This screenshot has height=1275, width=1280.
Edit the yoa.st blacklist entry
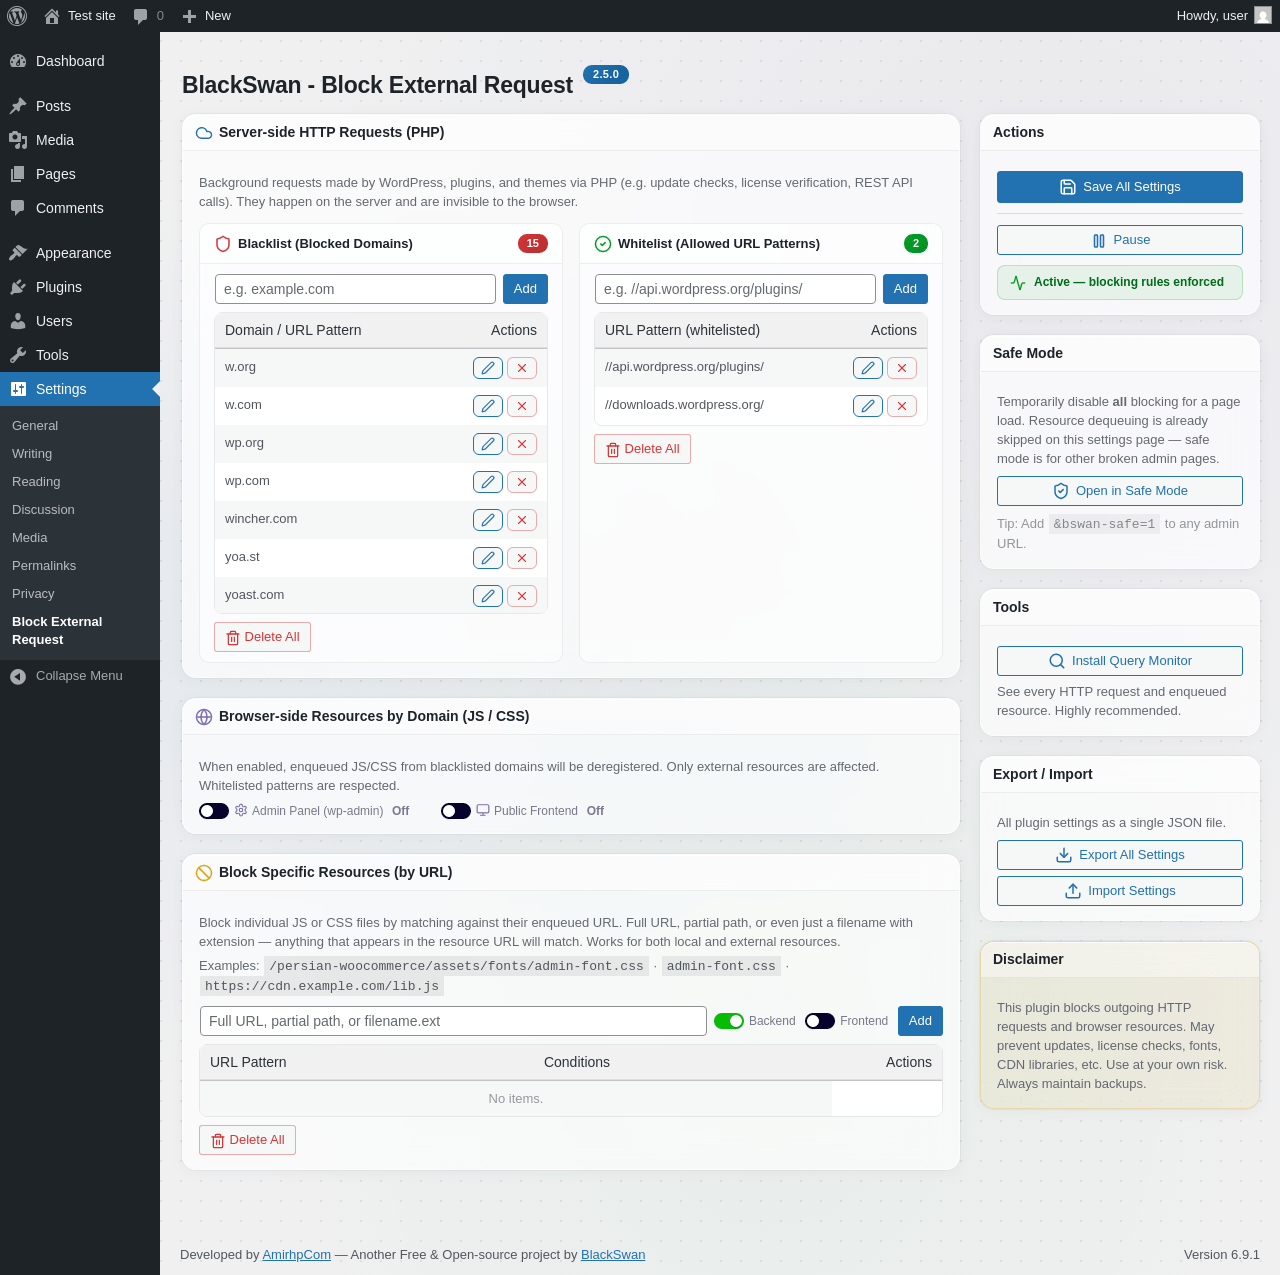point(488,558)
